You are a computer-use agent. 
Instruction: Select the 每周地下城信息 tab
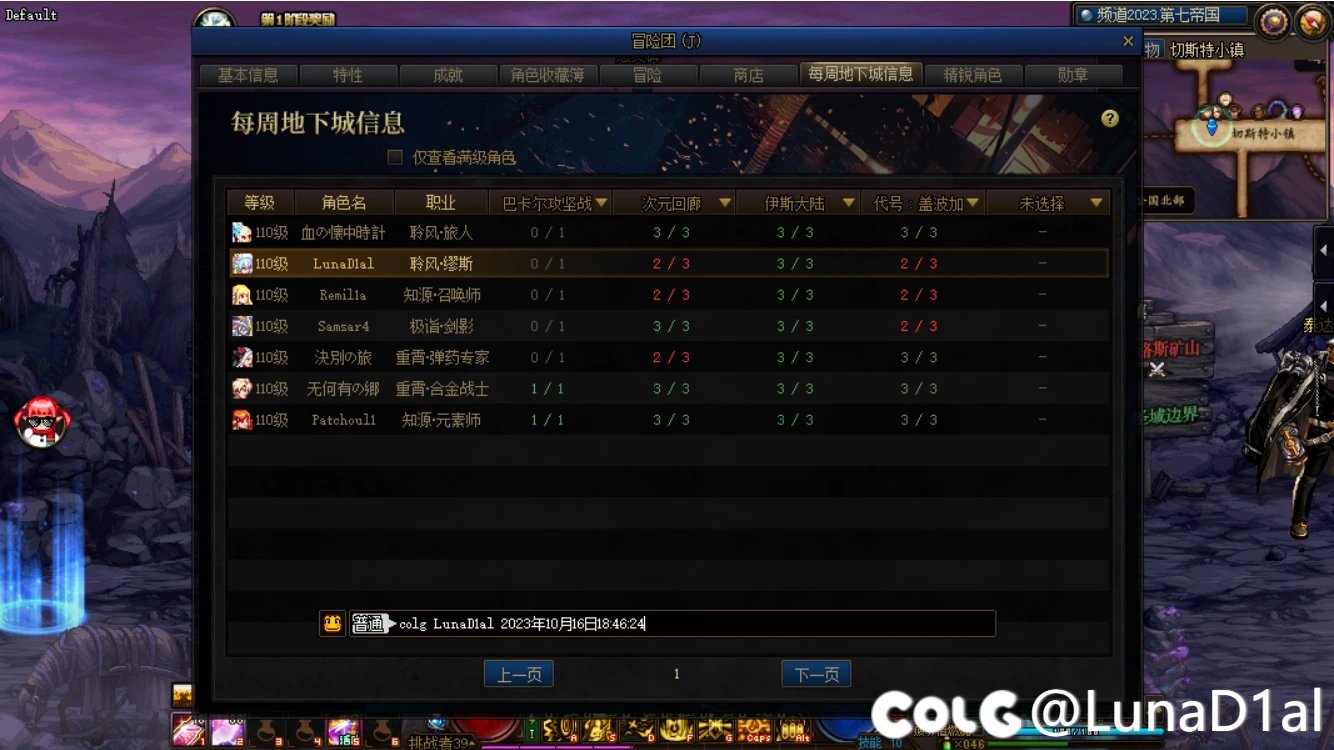(860, 74)
